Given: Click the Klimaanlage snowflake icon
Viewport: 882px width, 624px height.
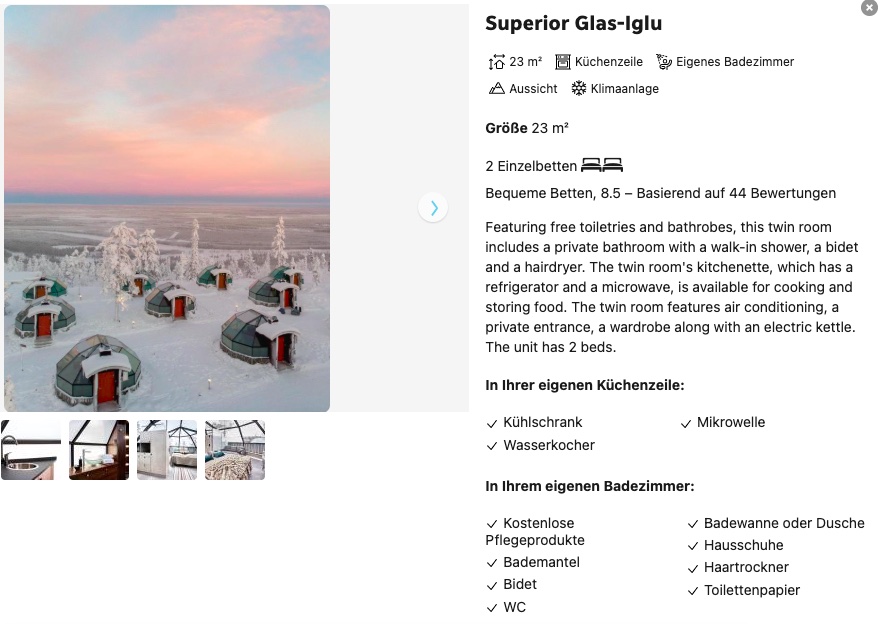Looking at the screenshot, I should click(578, 88).
